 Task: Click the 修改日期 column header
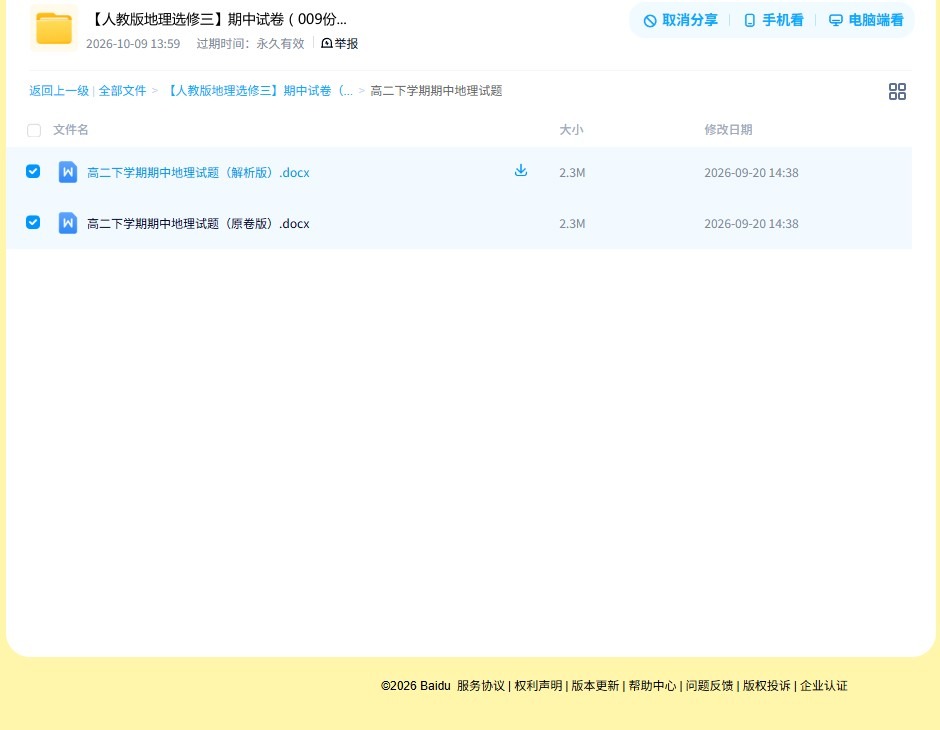click(x=728, y=129)
